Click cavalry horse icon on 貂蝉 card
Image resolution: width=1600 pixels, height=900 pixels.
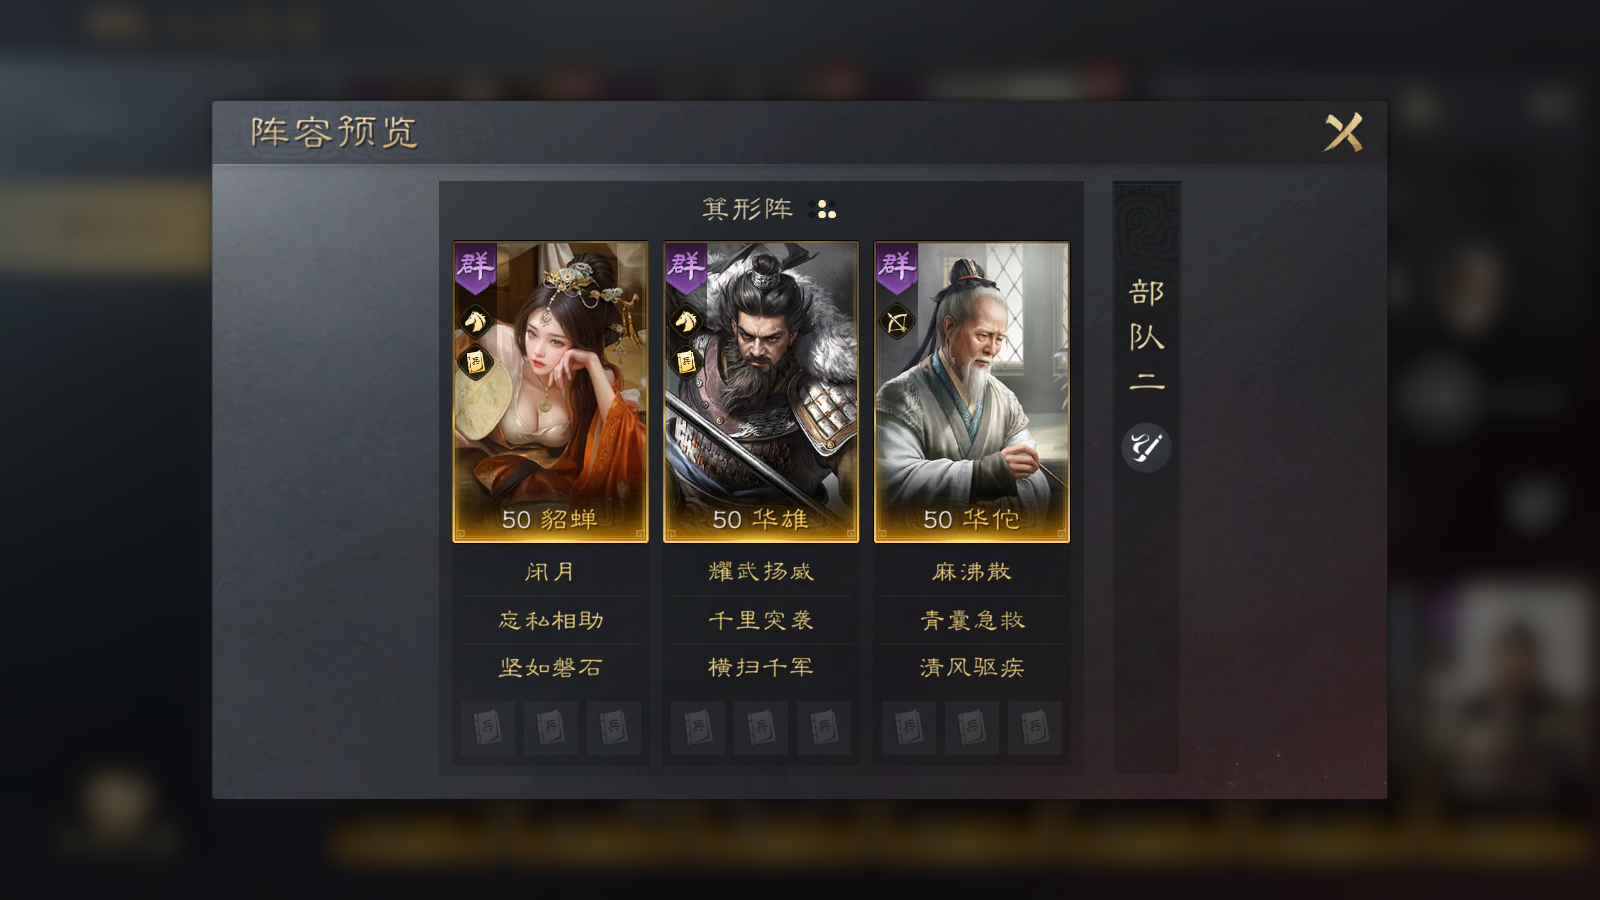coord(476,321)
